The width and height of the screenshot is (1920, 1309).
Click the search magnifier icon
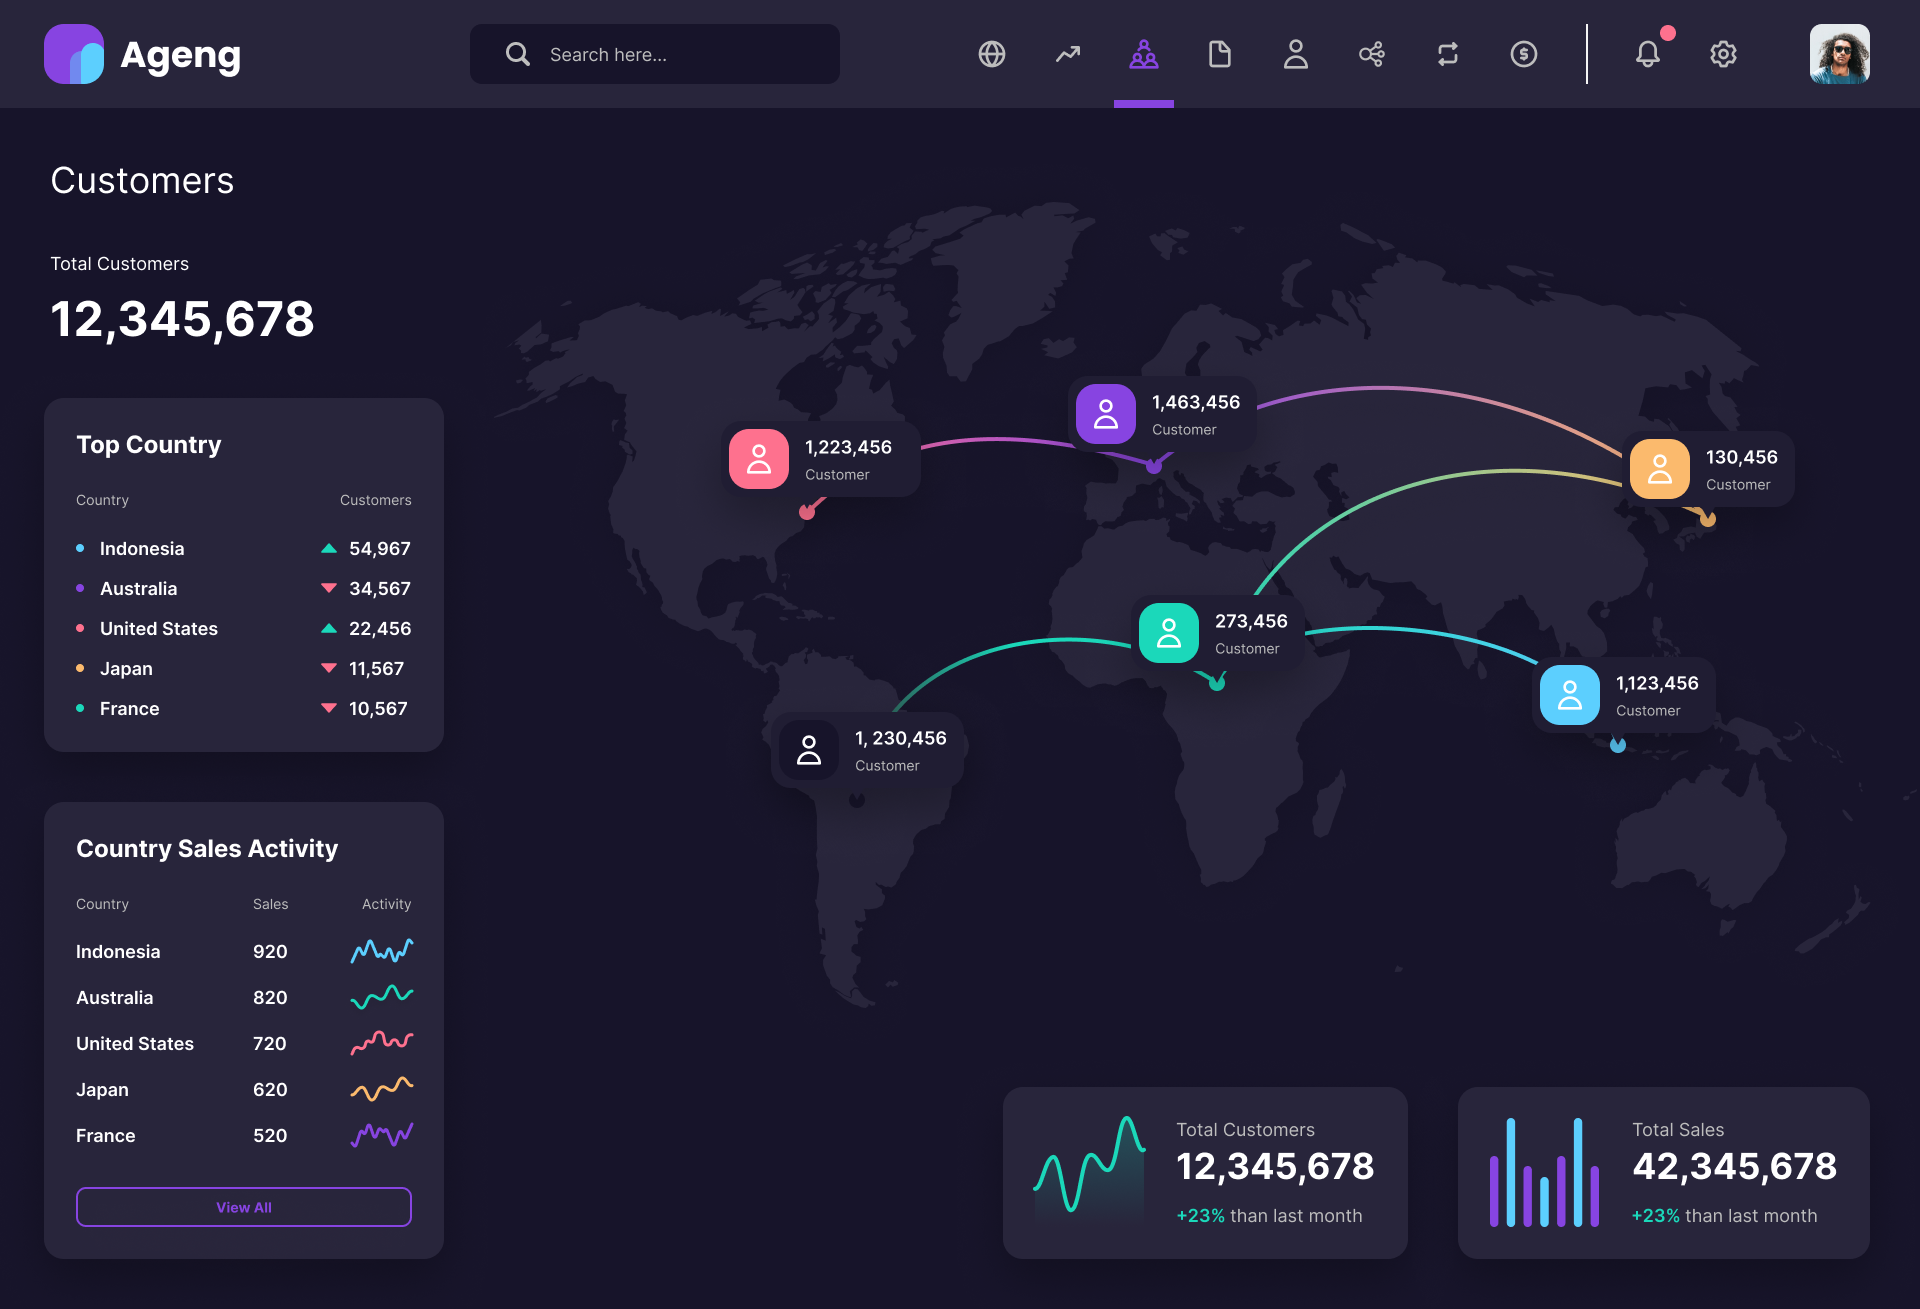[x=517, y=54]
